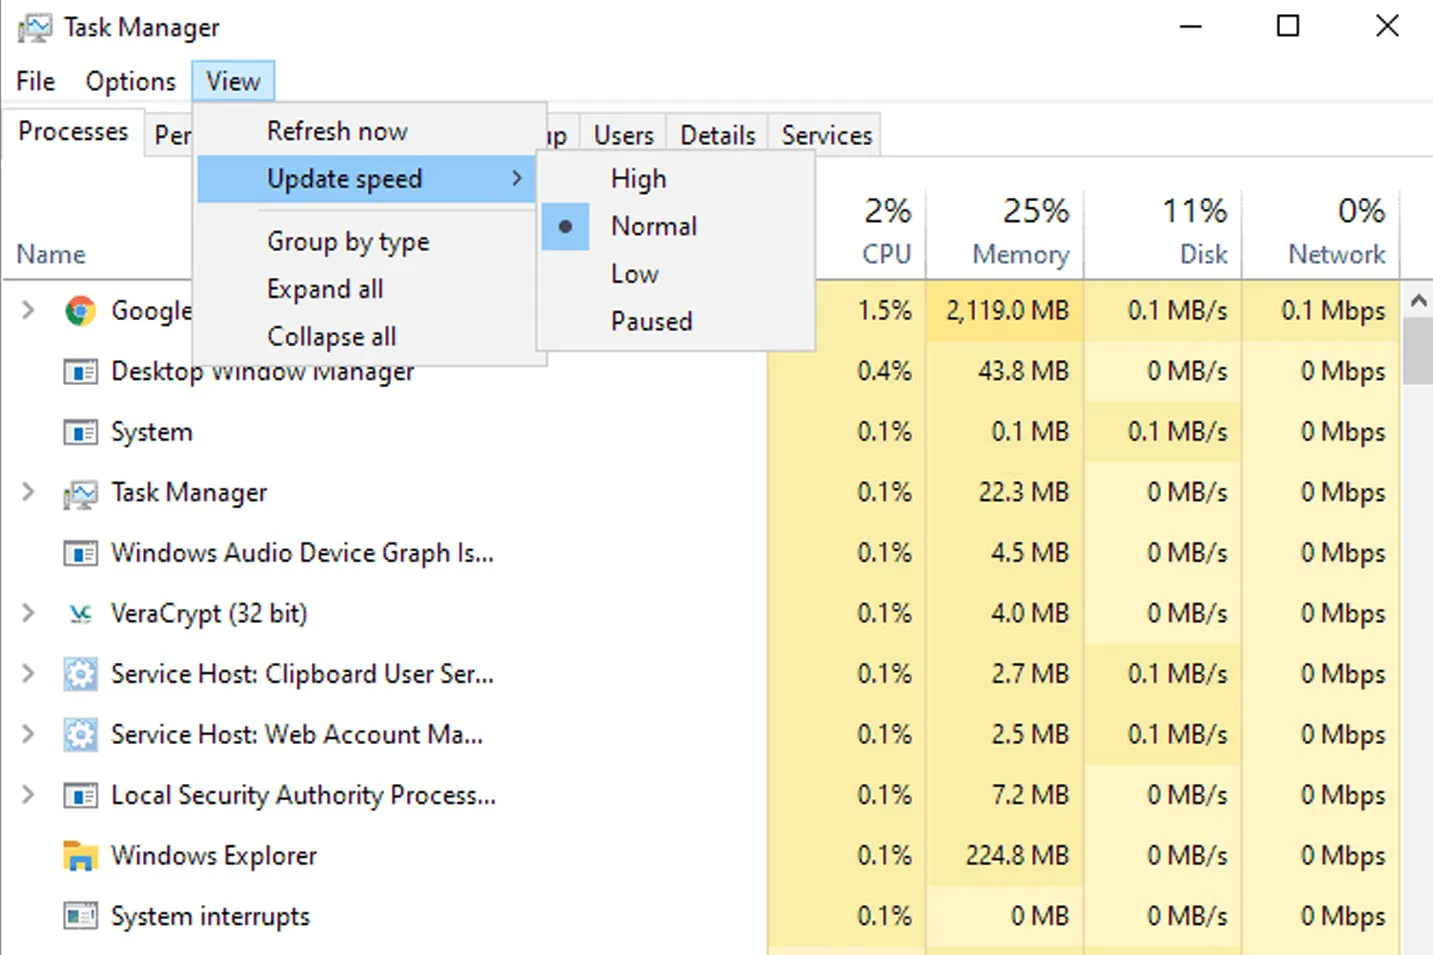This screenshot has height=955, width=1433.
Task: Click the Windows Explorer folder icon
Action: (x=80, y=856)
